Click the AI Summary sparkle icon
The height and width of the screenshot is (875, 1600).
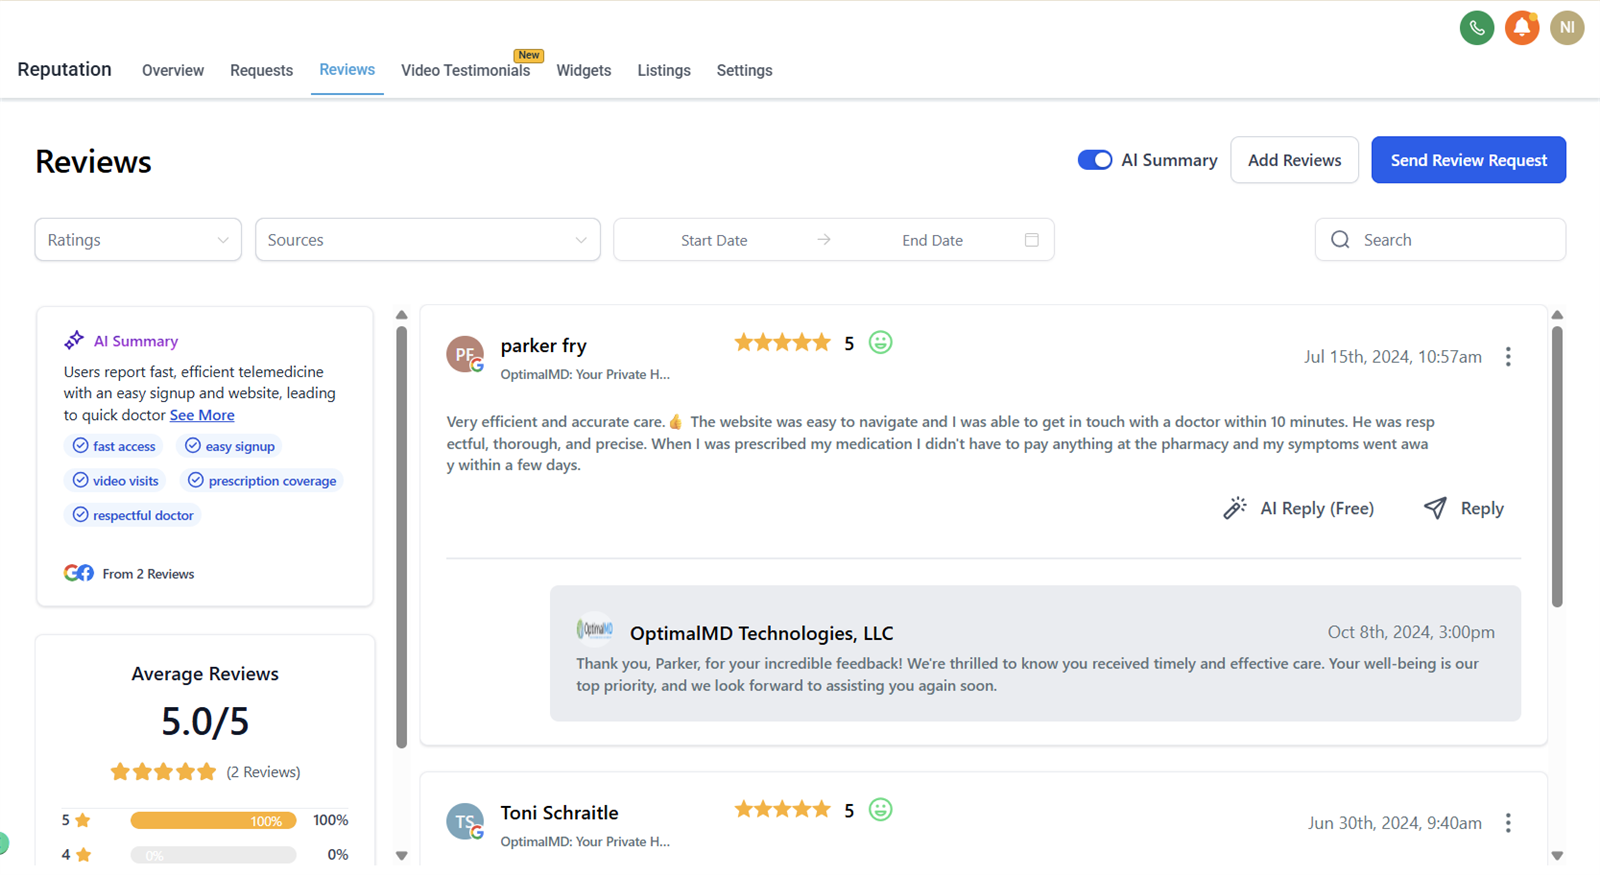tap(74, 340)
